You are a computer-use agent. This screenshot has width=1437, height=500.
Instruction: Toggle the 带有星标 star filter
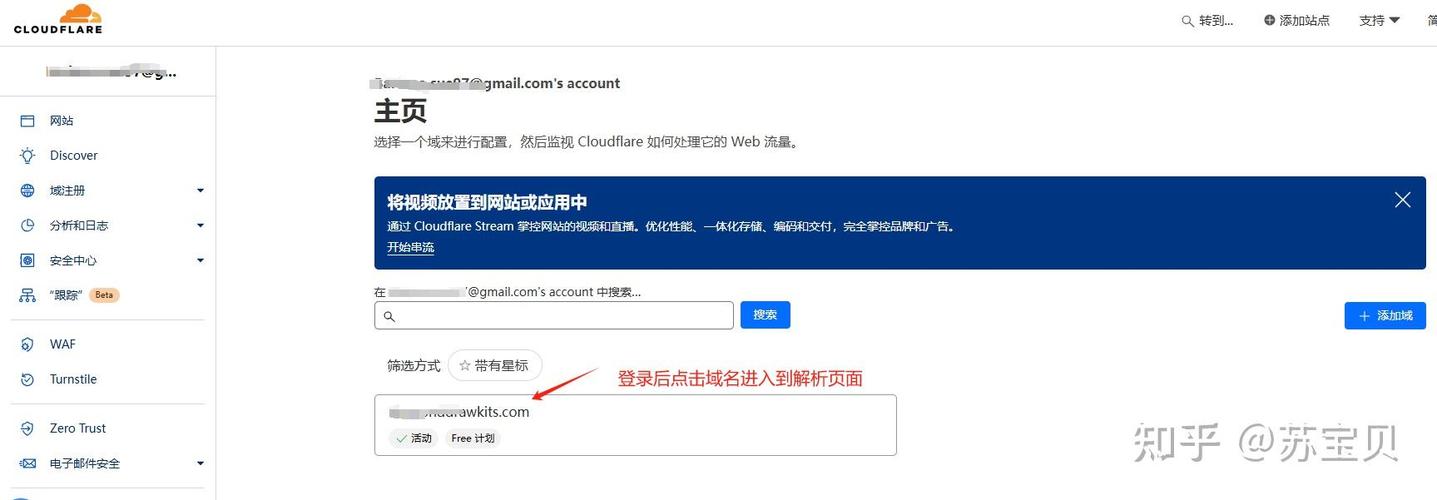[495, 366]
